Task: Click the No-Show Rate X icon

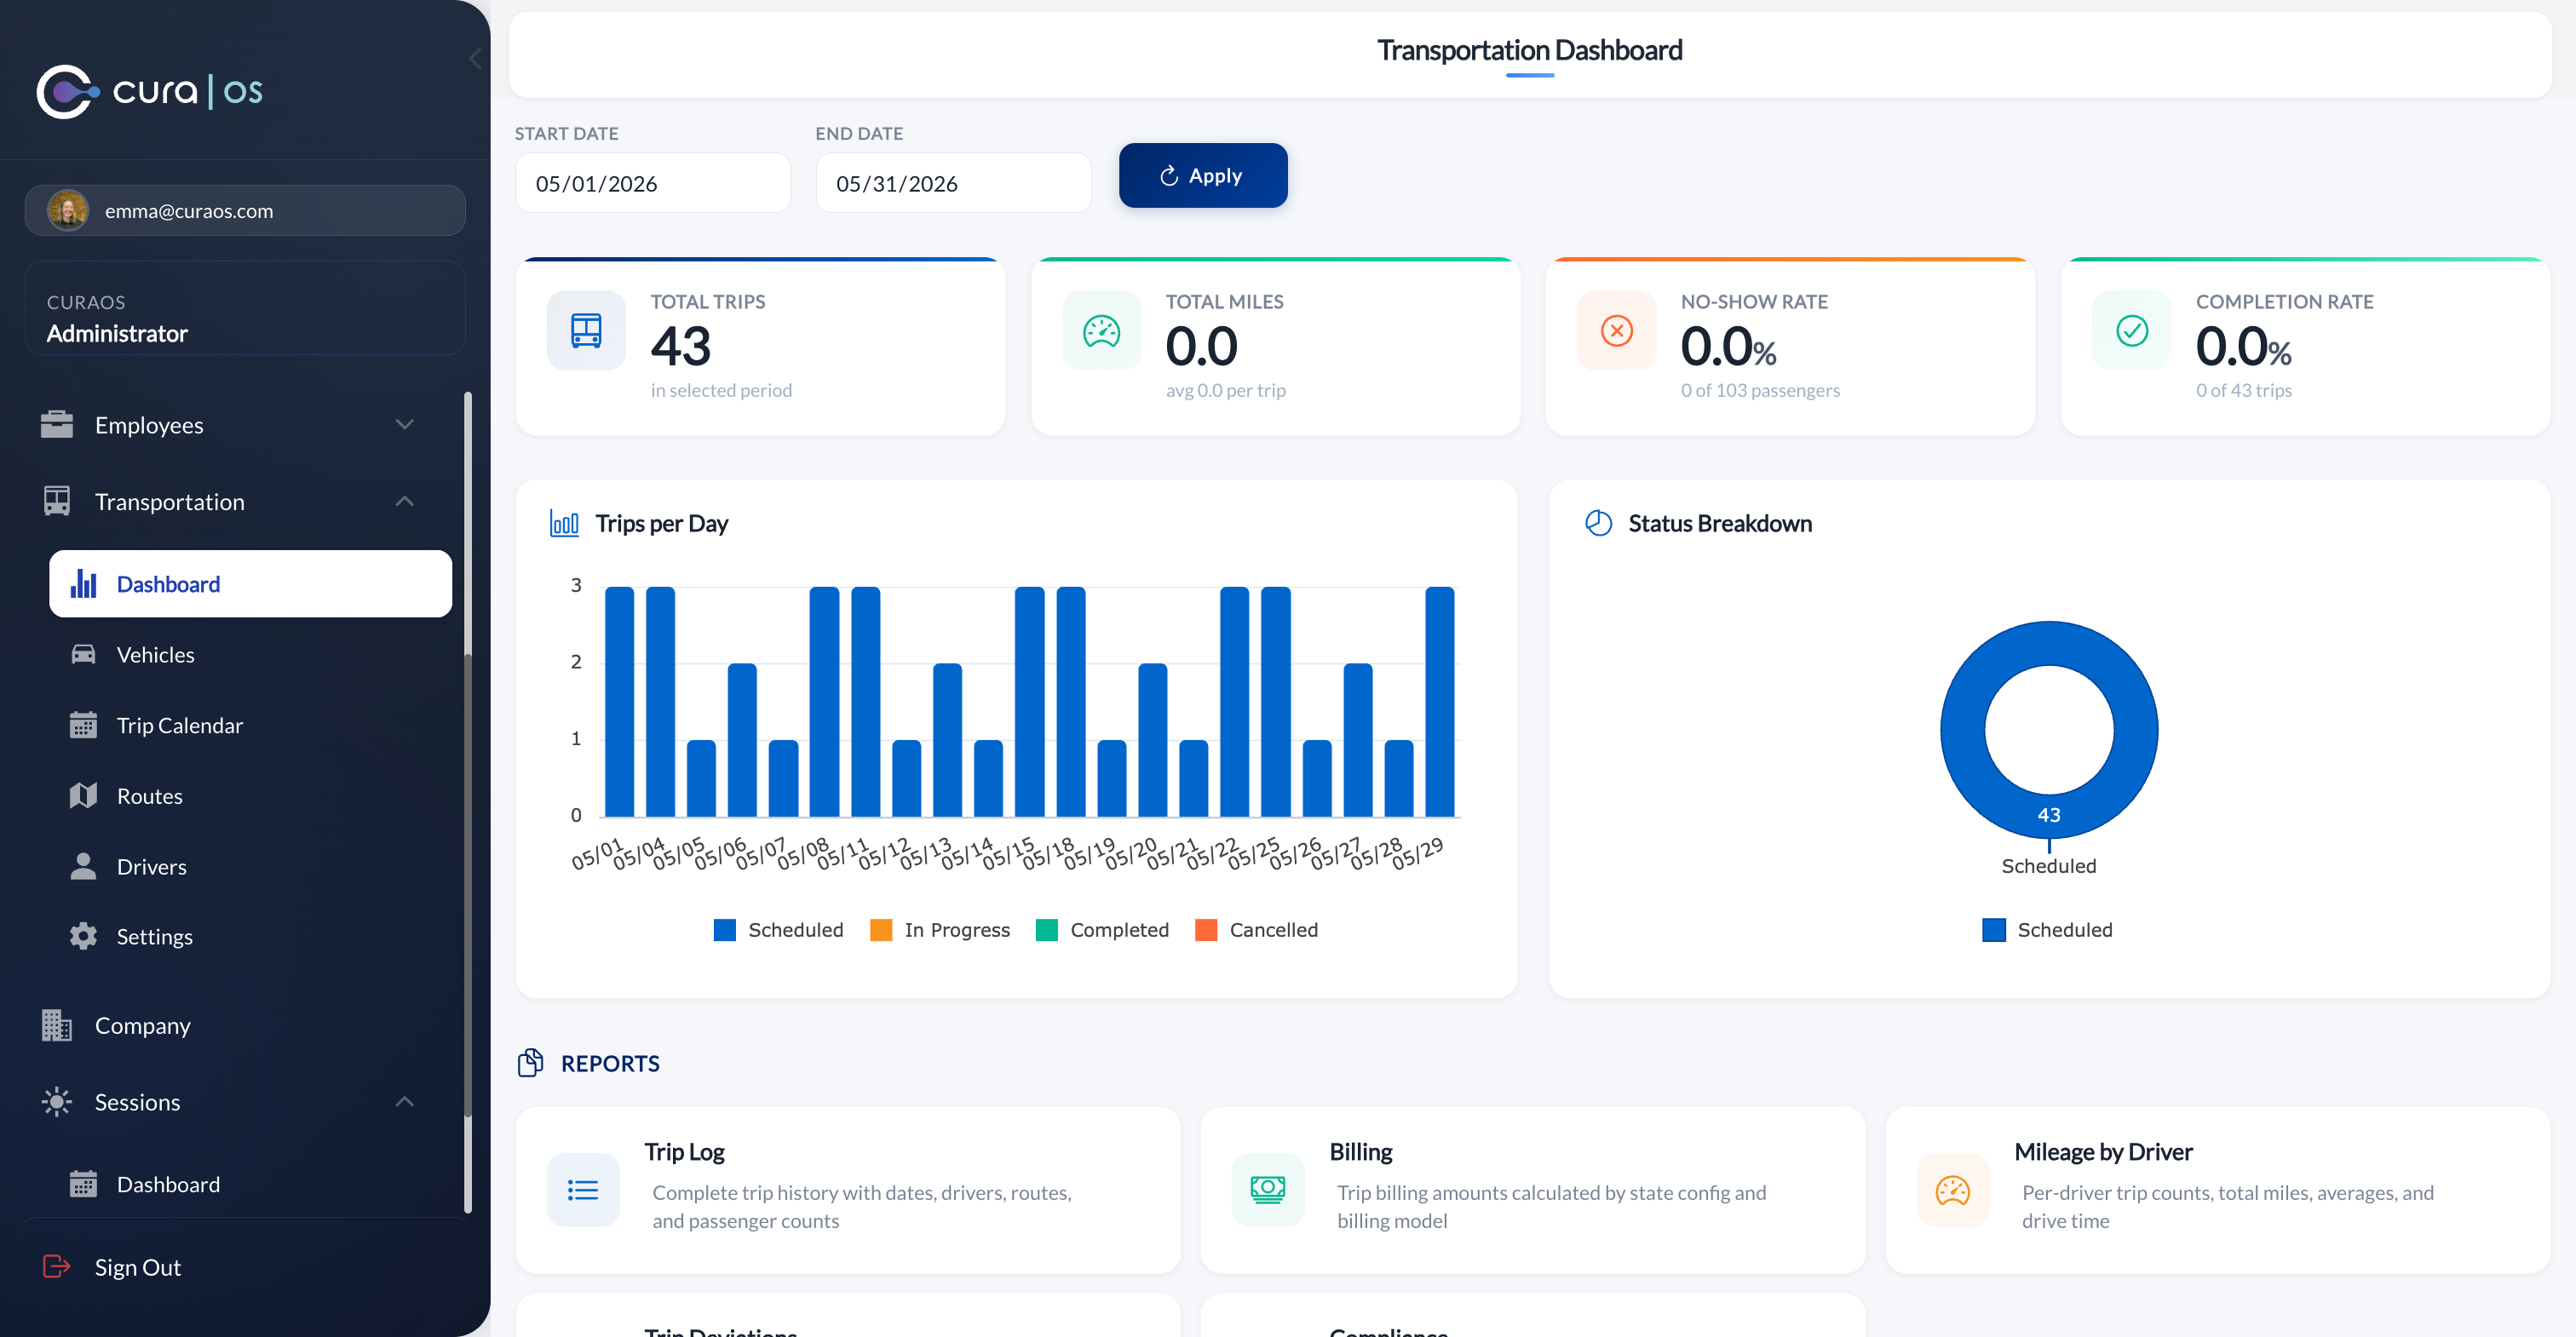Action: [1616, 330]
